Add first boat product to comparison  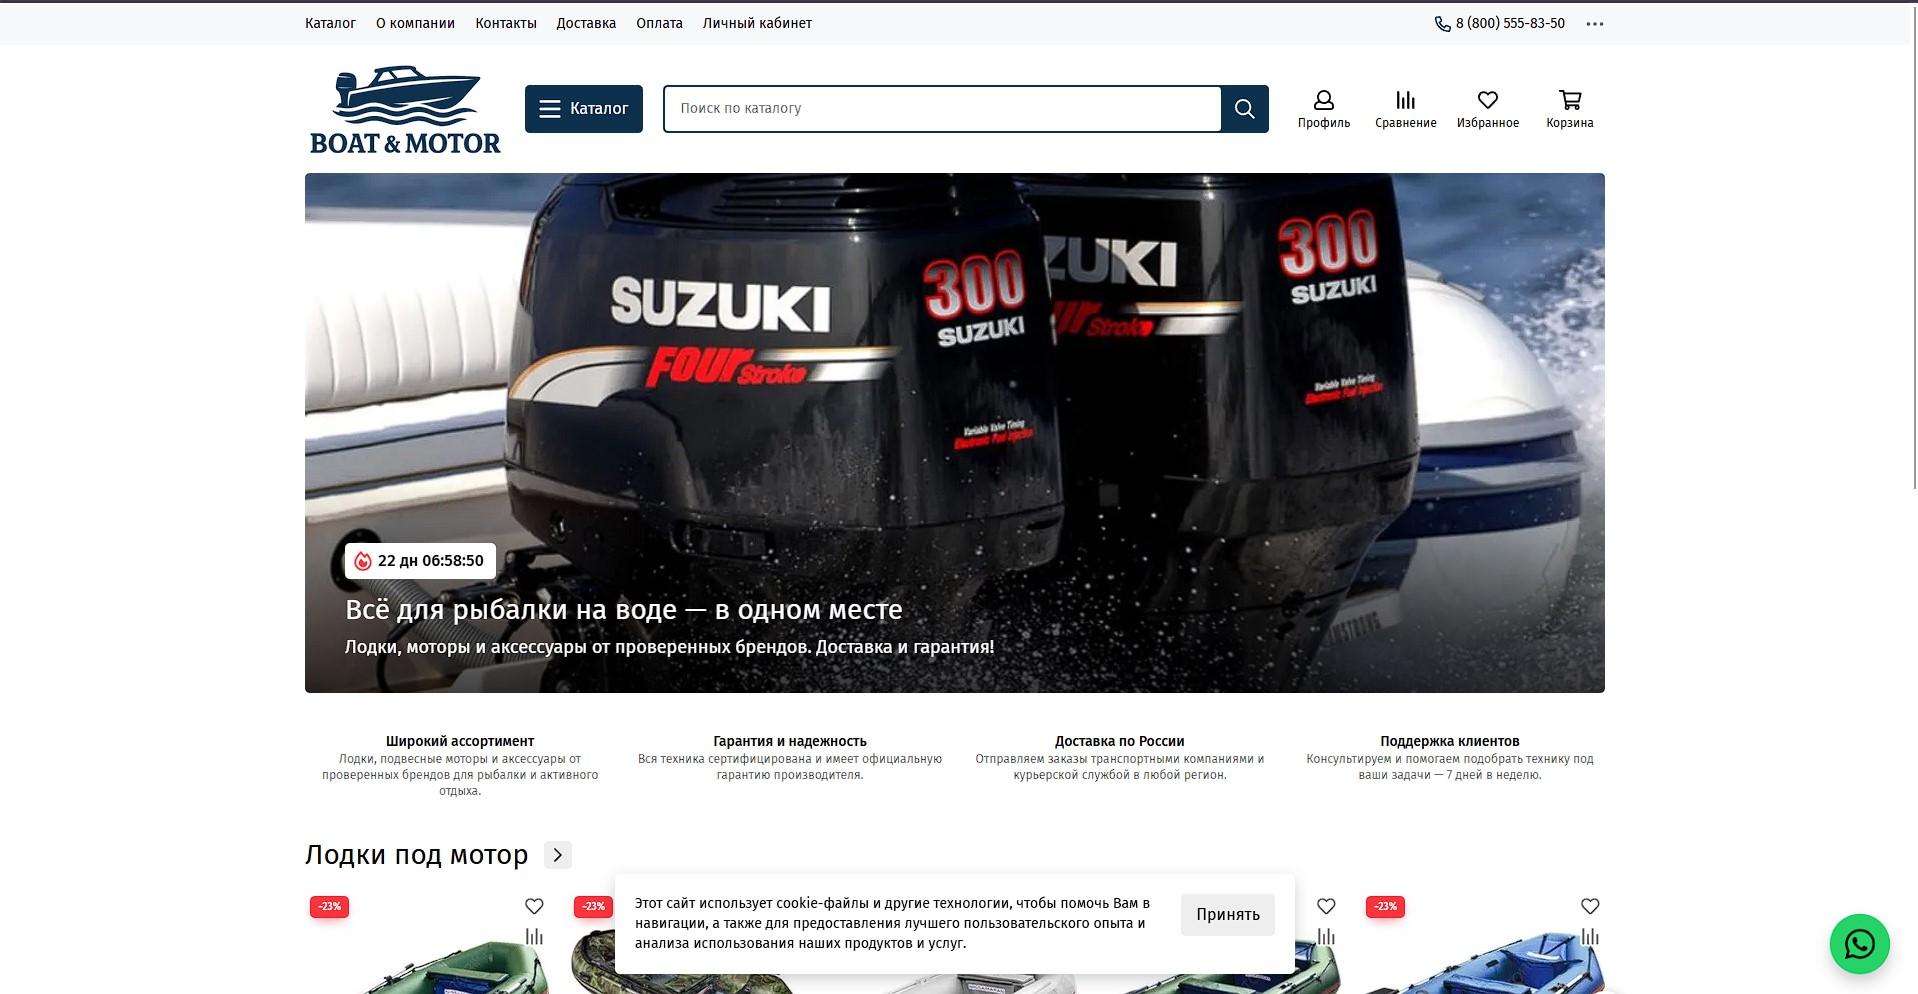pos(534,937)
